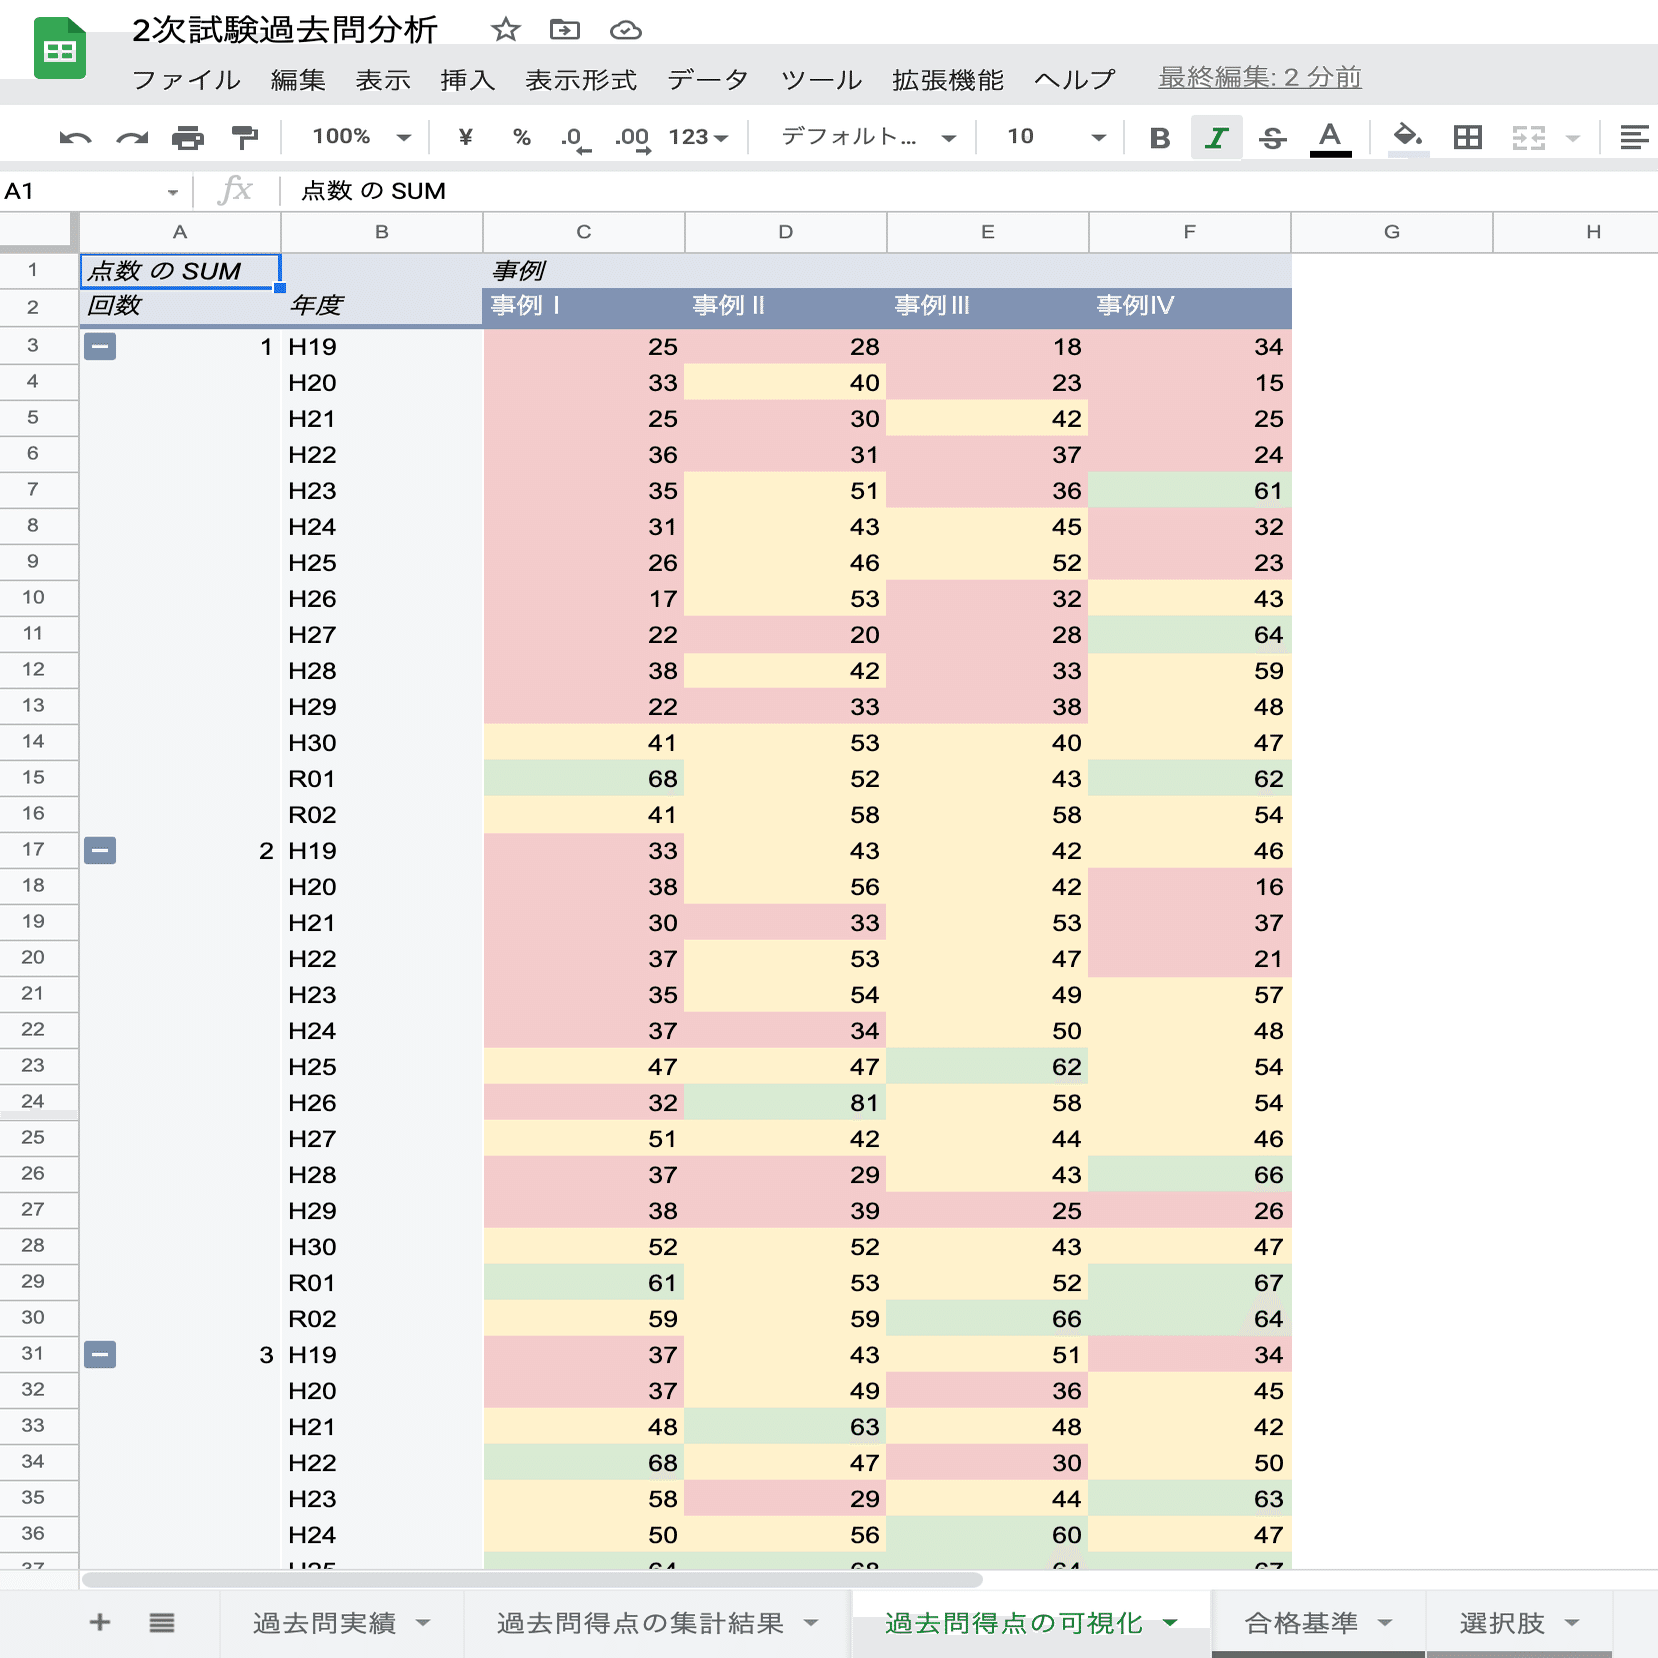Open the 表示形式 menu
Image resolution: width=1658 pixels, height=1658 pixels.
coord(581,79)
